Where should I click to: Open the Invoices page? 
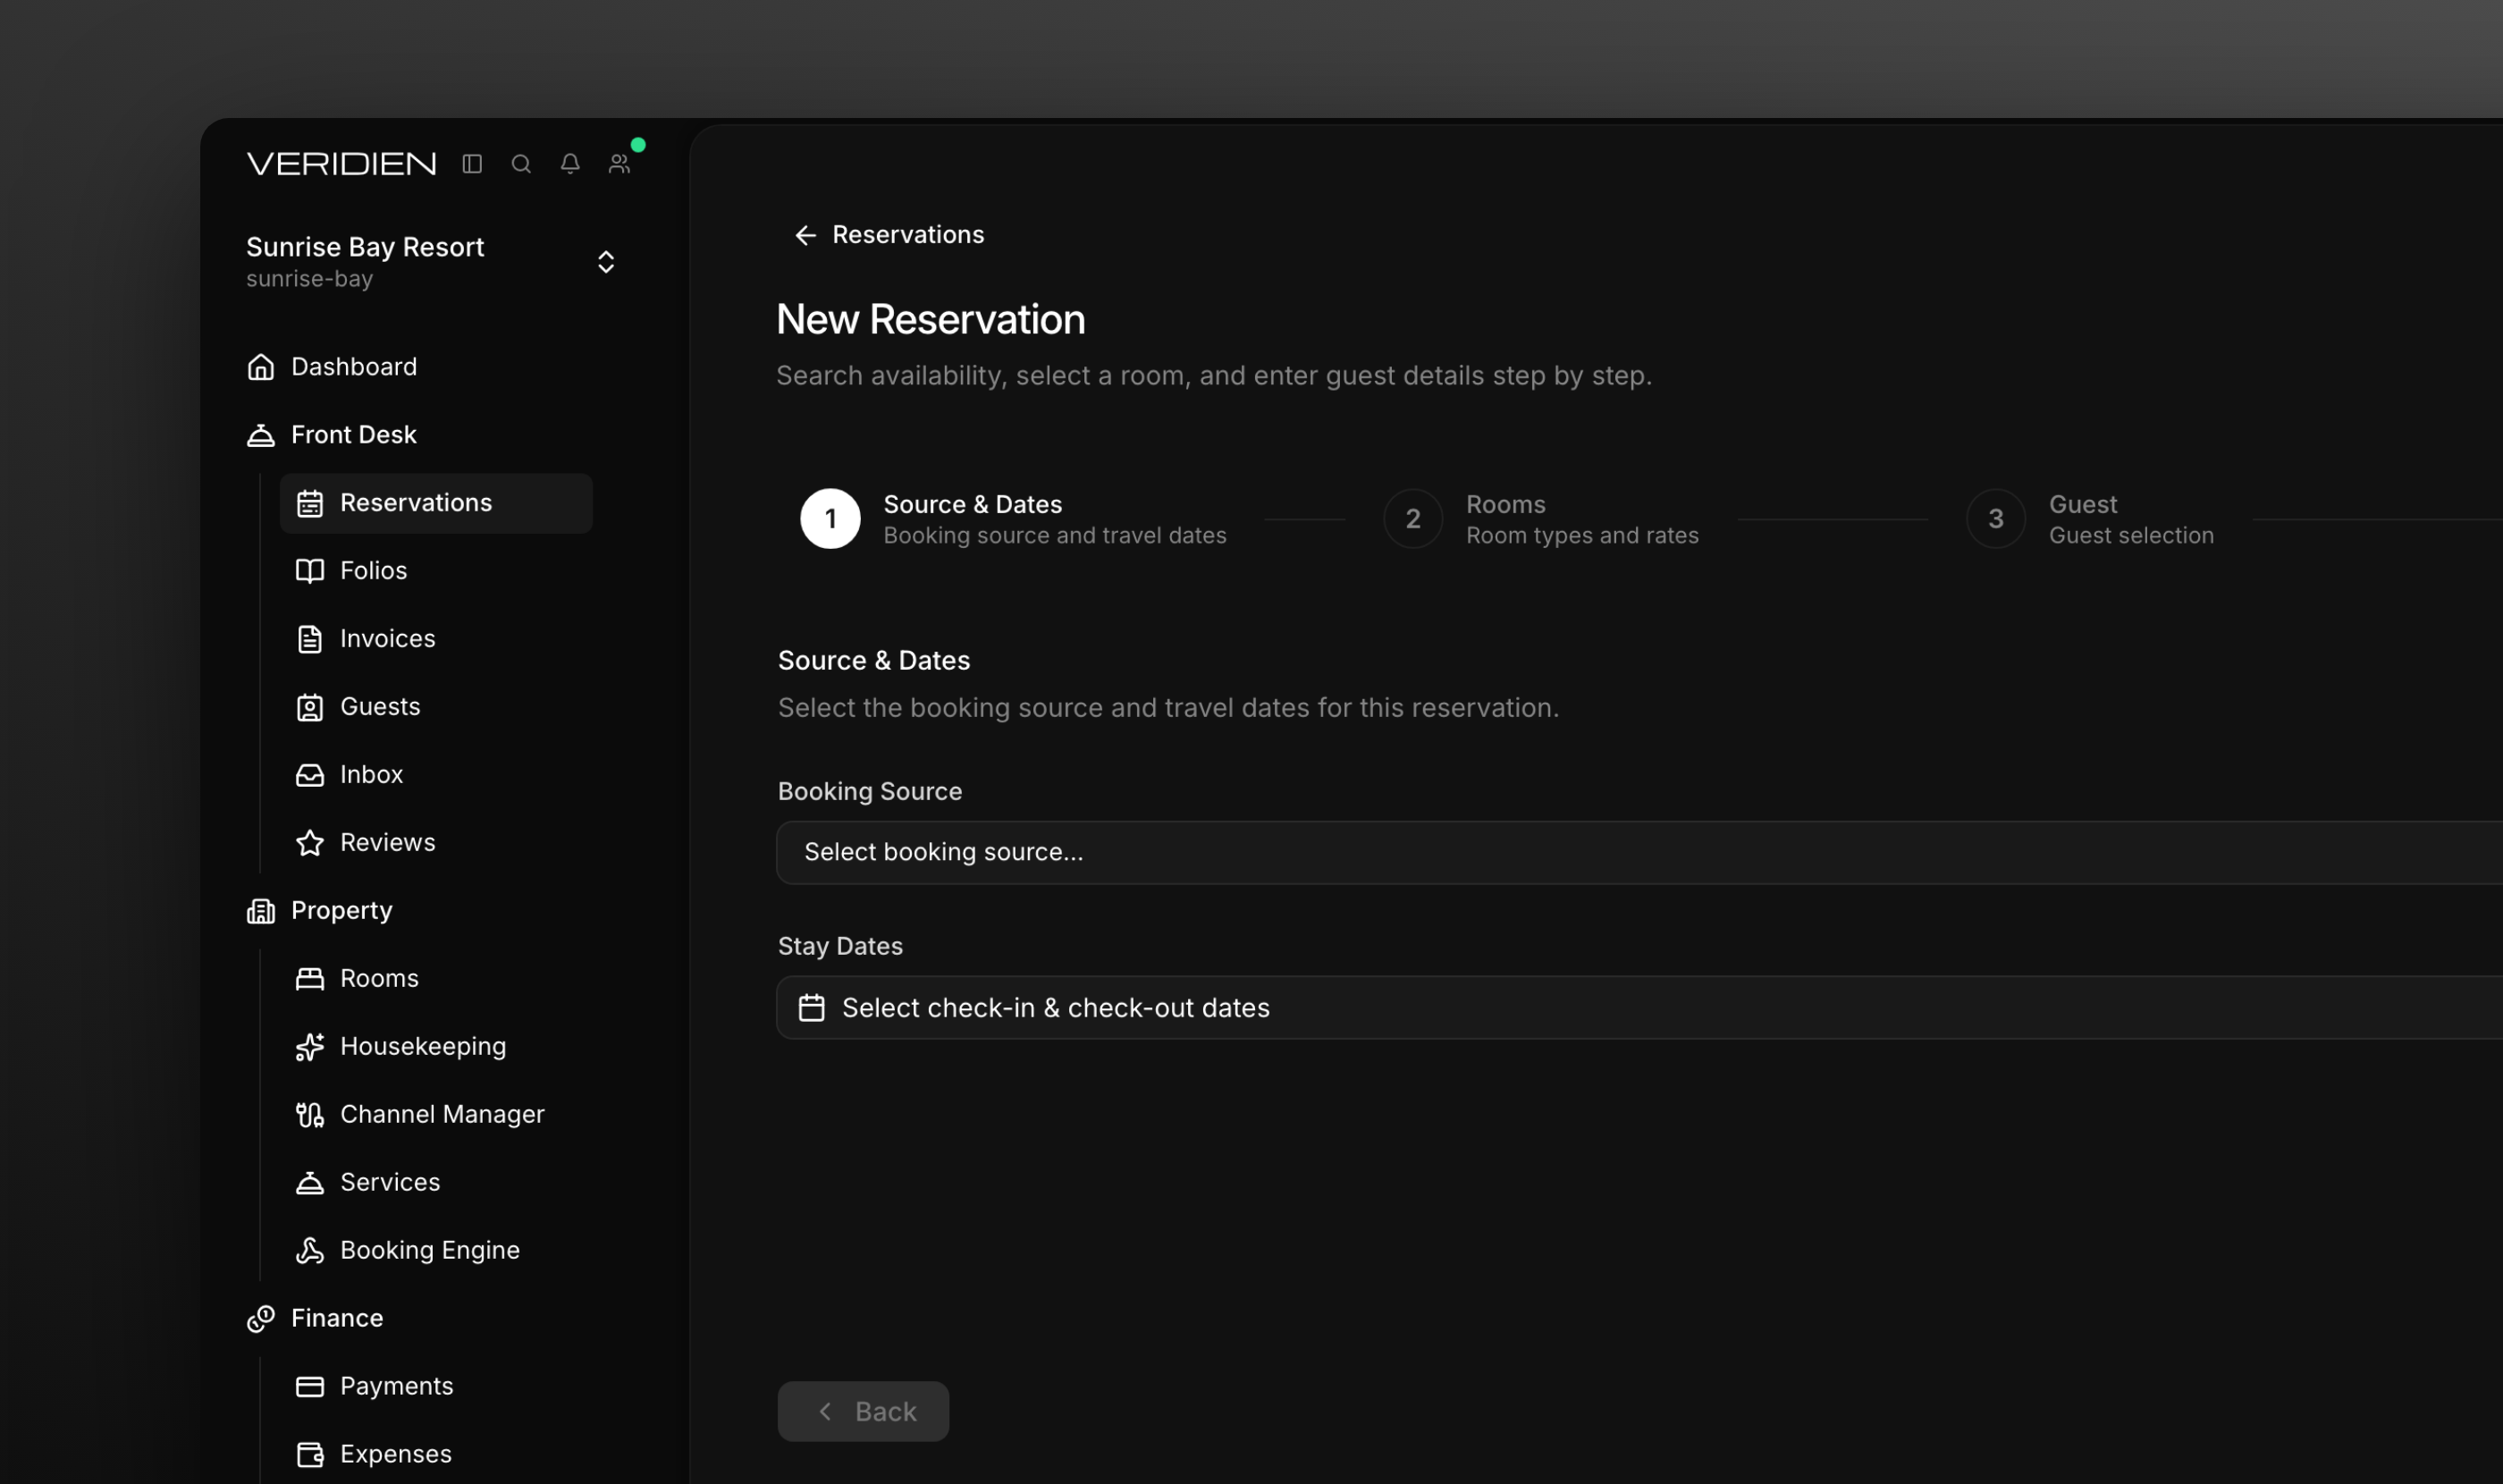388,639
